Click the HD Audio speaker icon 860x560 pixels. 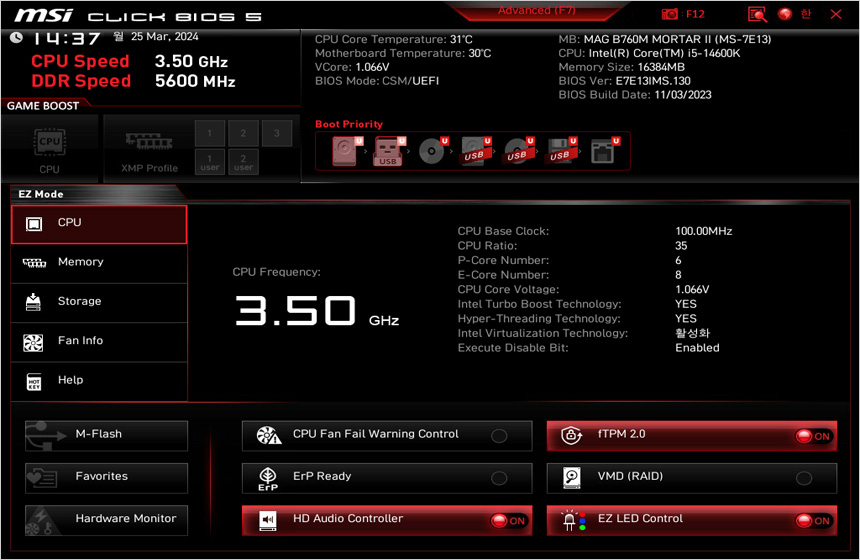[x=268, y=521]
